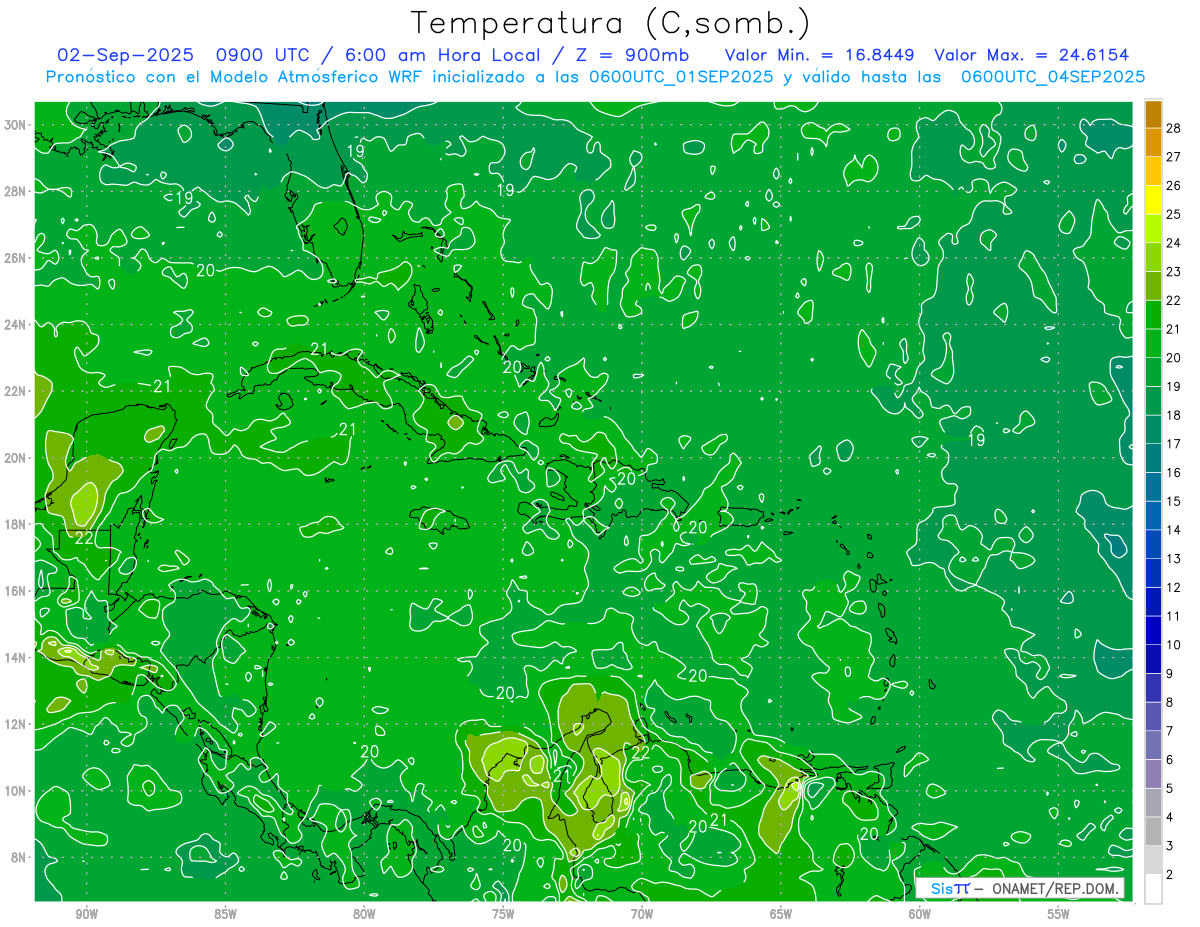Click the "18N" latitude axis label
The image size is (1200, 927).
click(17, 524)
